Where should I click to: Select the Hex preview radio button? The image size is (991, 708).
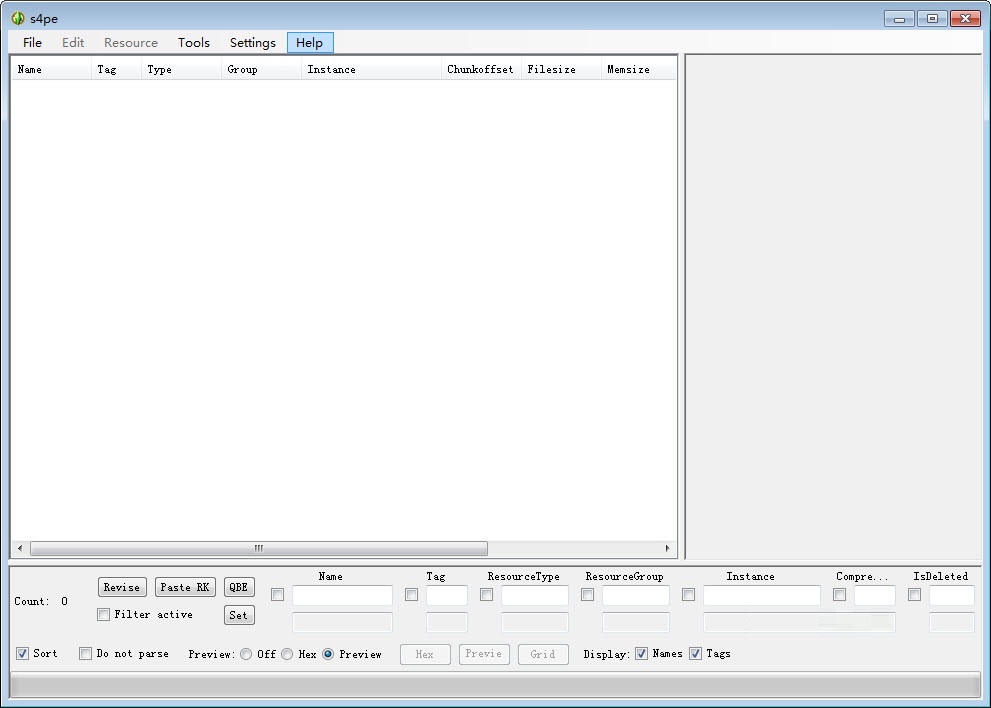coord(287,654)
